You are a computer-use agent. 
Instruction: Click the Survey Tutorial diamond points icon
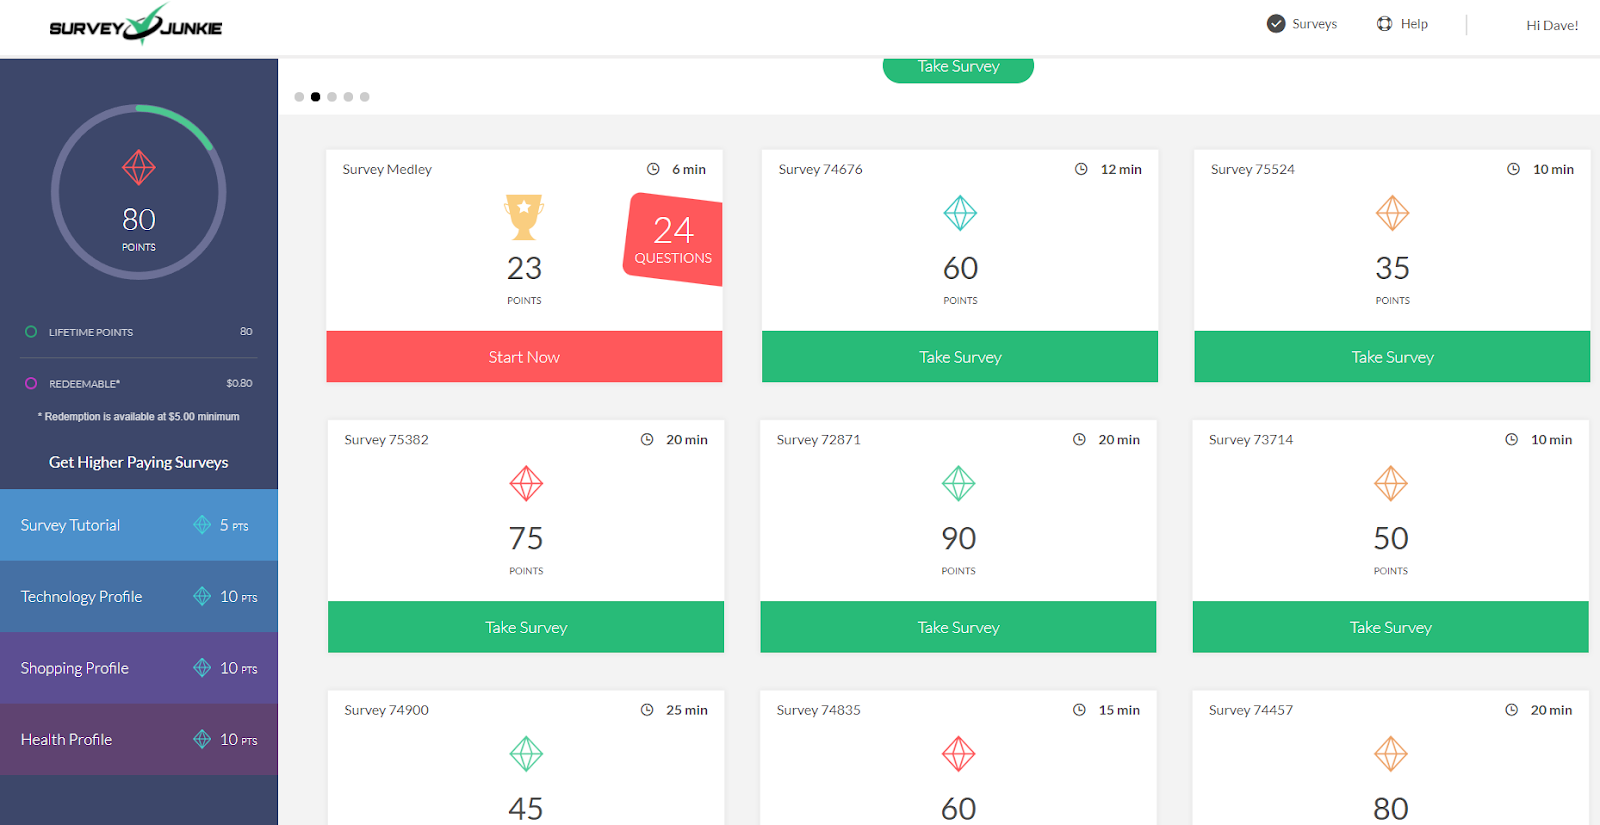click(x=202, y=525)
